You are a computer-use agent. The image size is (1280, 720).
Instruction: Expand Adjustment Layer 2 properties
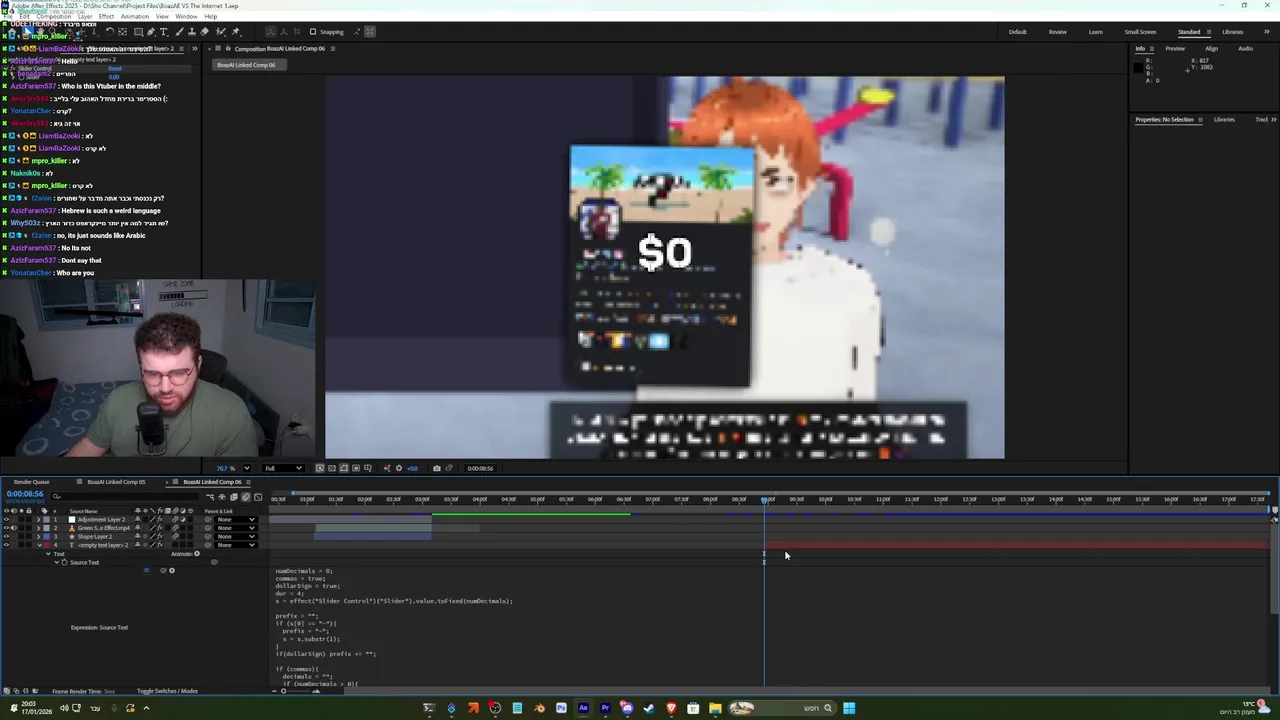(x=39, y=519)
